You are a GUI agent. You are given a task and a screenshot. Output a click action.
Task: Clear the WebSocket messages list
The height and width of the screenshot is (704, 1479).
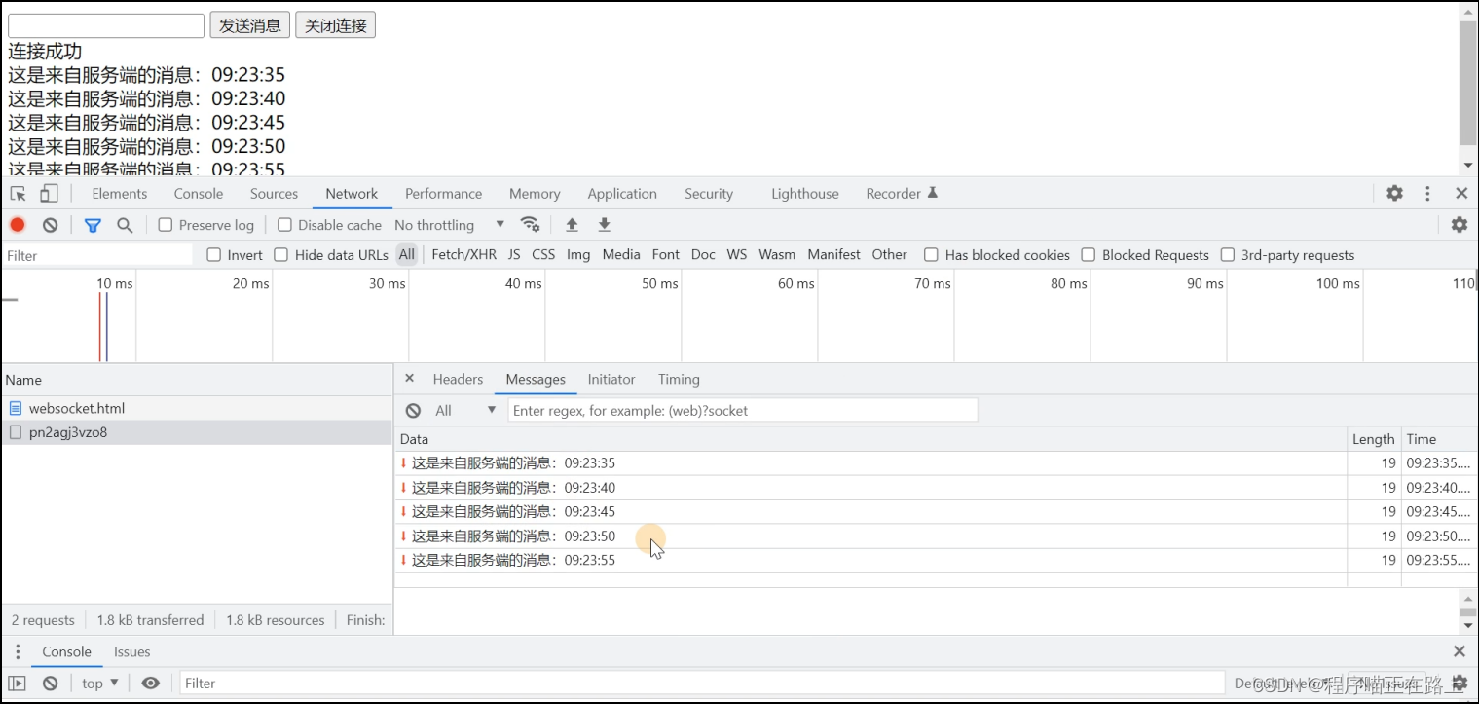coord(413,411)
